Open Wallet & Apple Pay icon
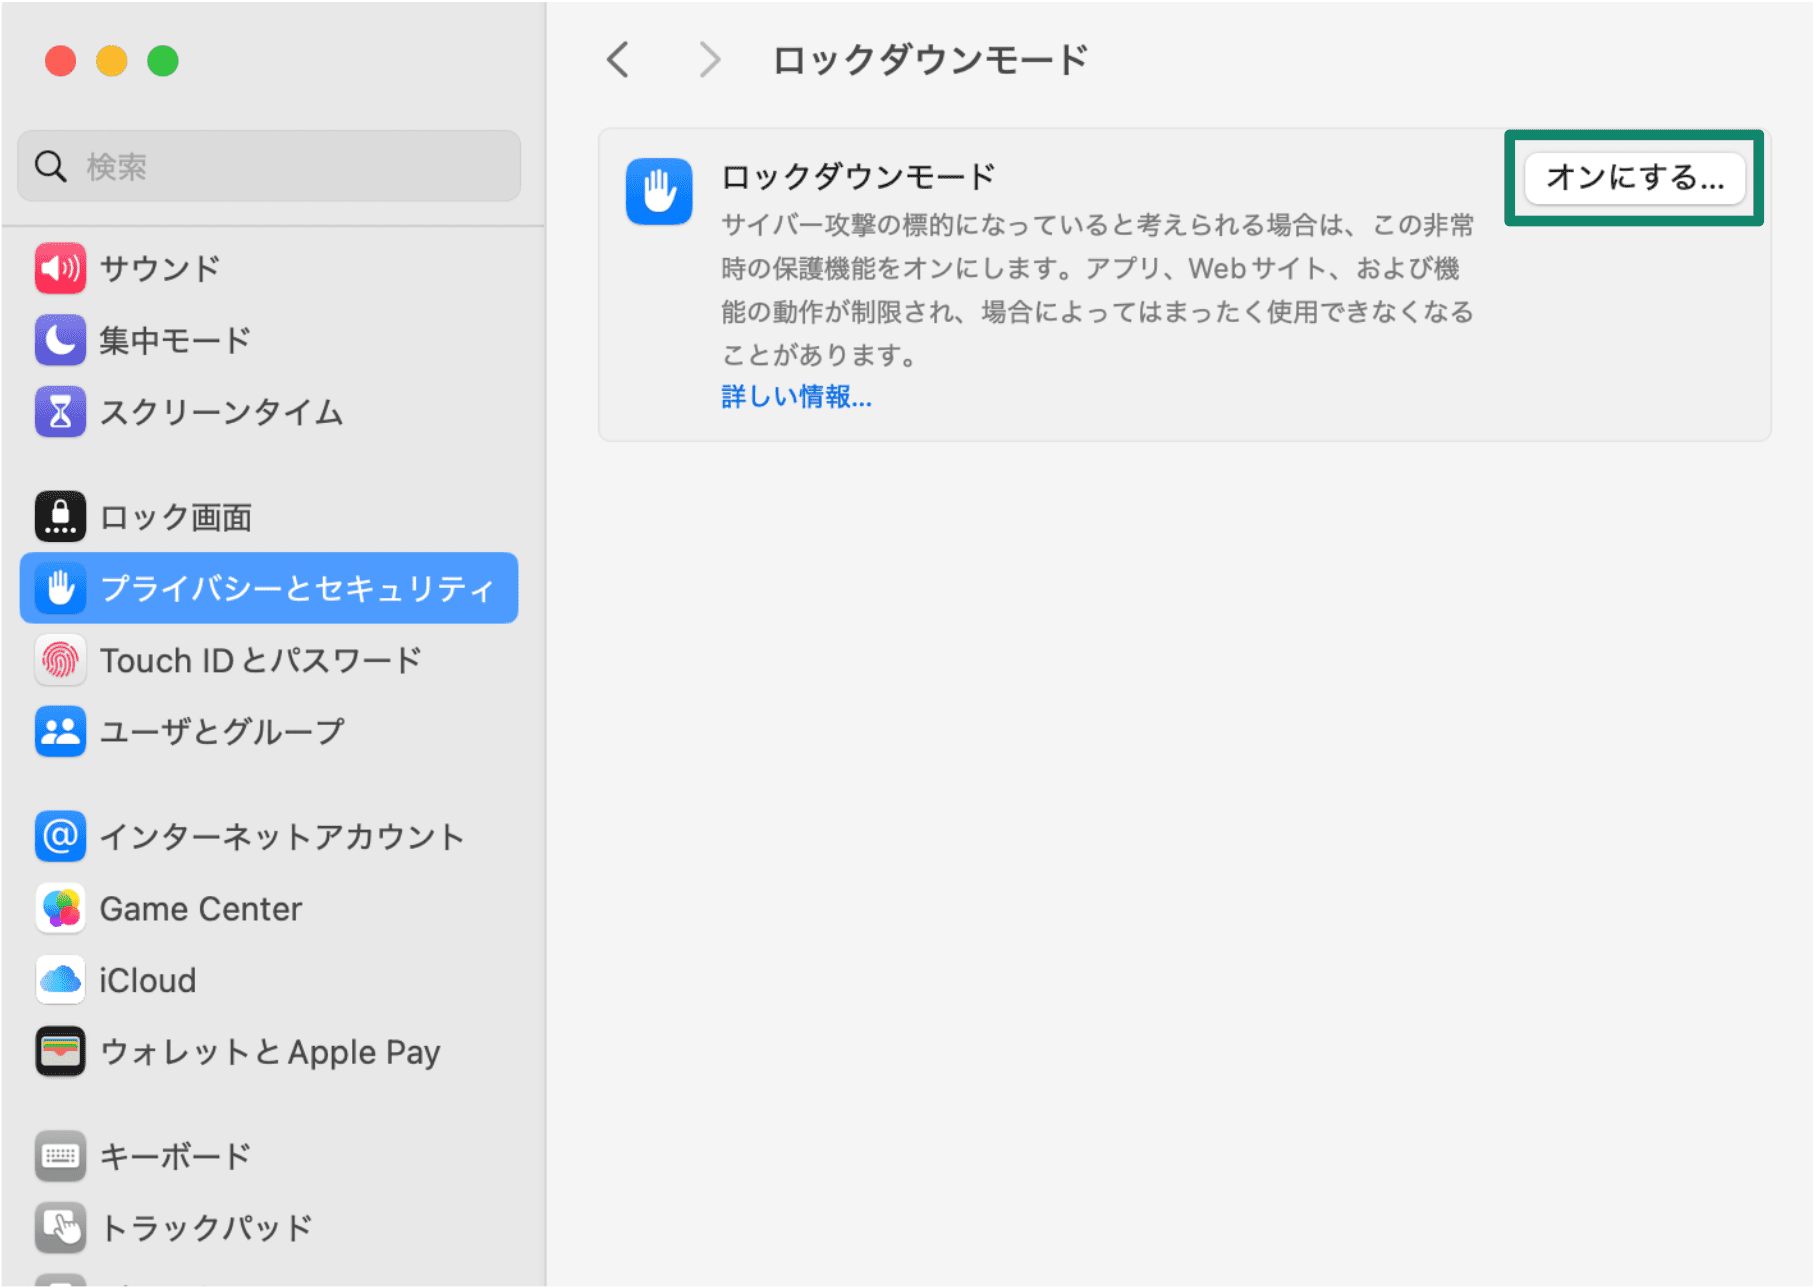The image size is (1814, 1288). tap(60, 1052)
